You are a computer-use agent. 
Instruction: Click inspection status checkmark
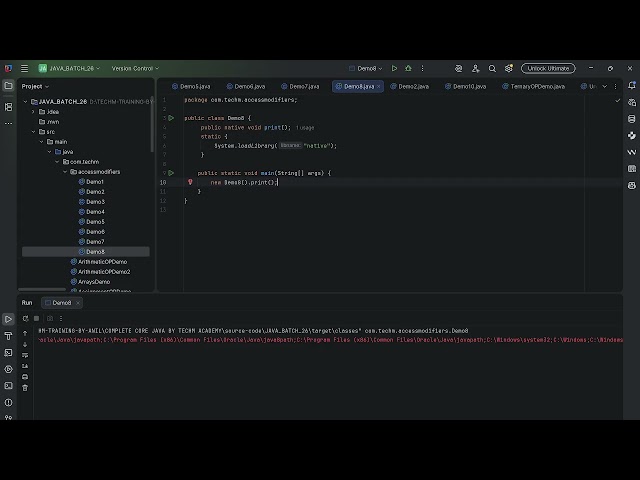618,100
